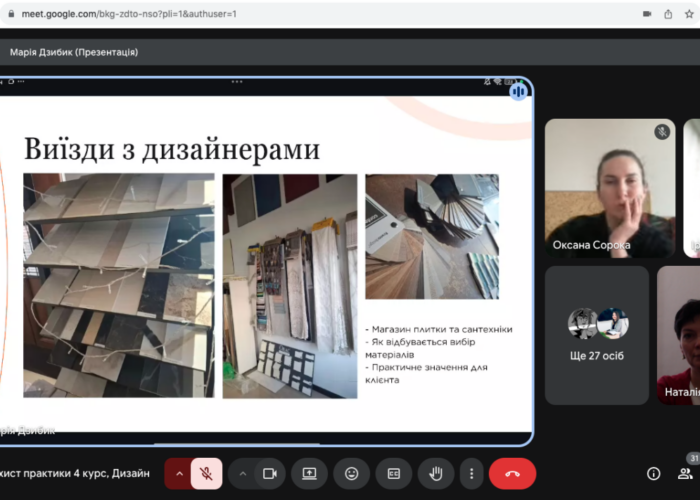
Task: Expand video settings arrow beside camera
Action: [x=242, y=473]
